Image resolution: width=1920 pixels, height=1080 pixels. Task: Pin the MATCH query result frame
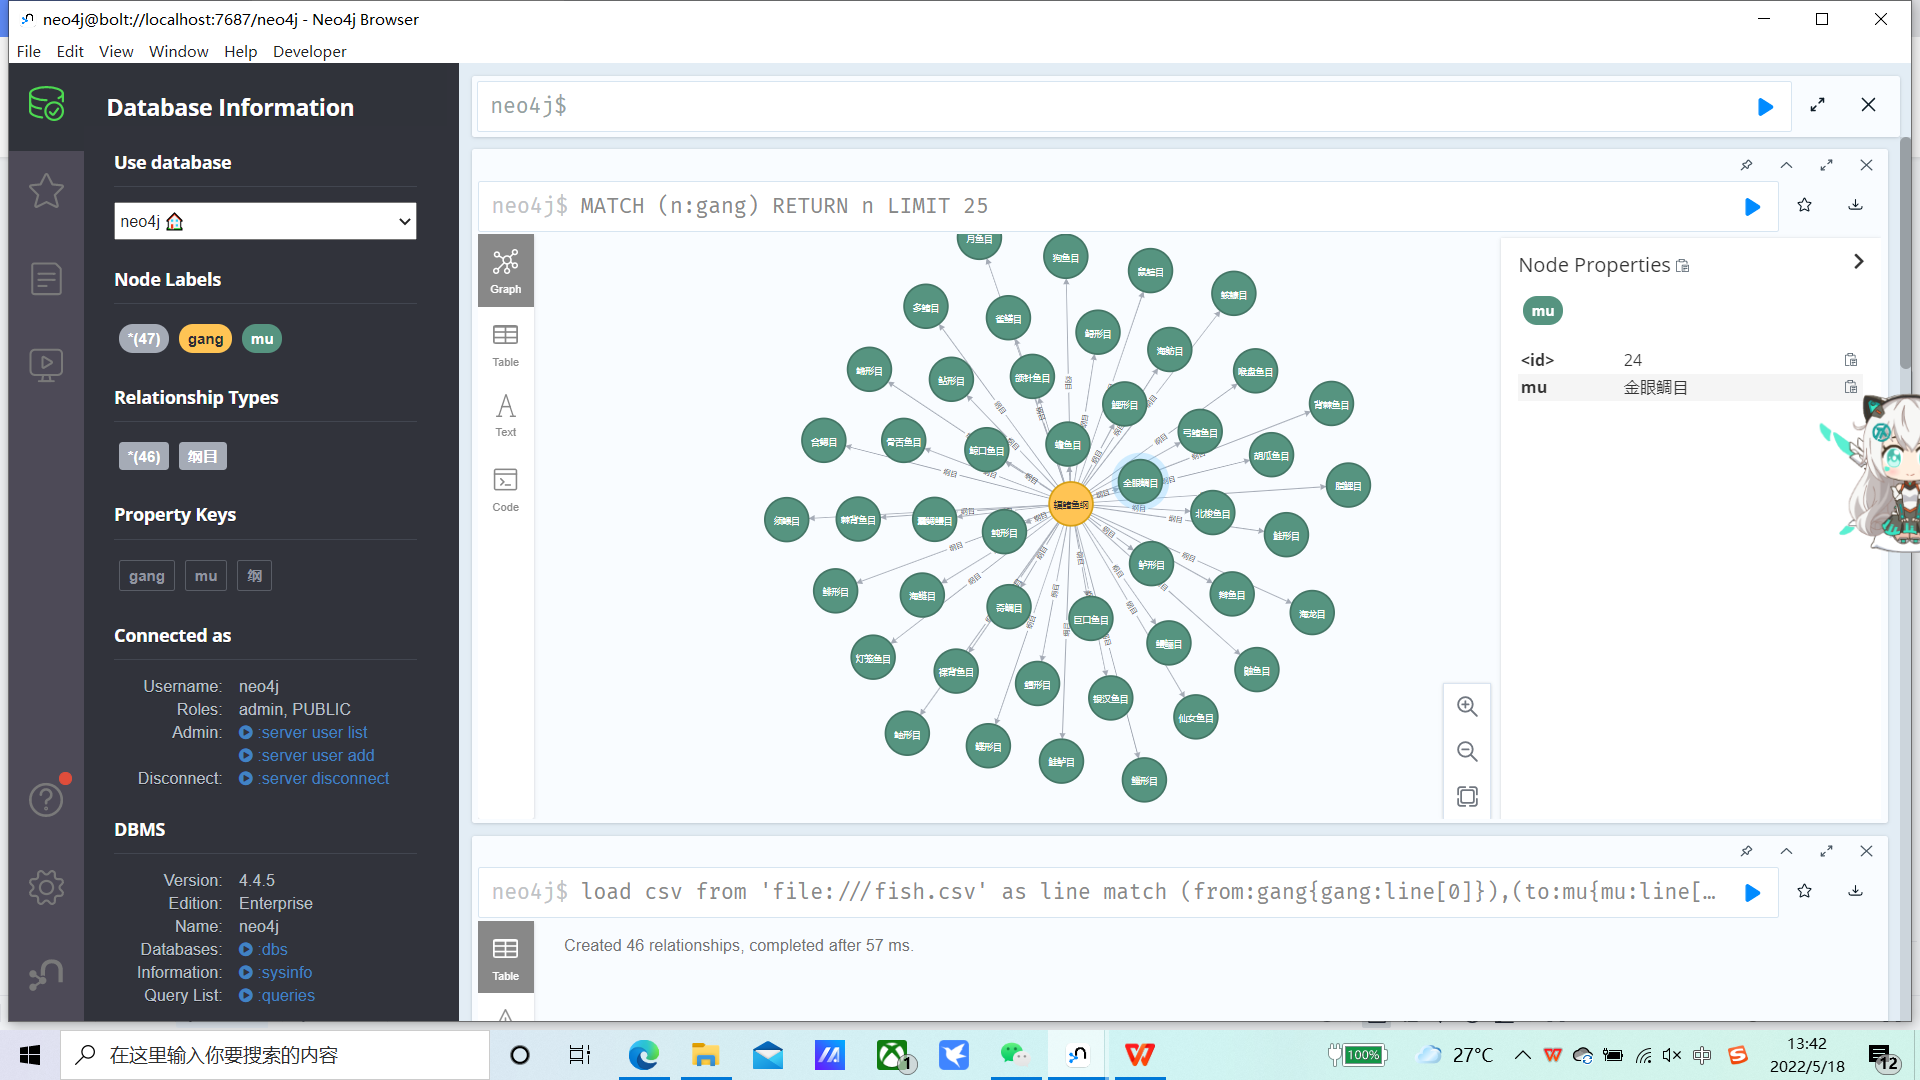(x=1746, y=165)
